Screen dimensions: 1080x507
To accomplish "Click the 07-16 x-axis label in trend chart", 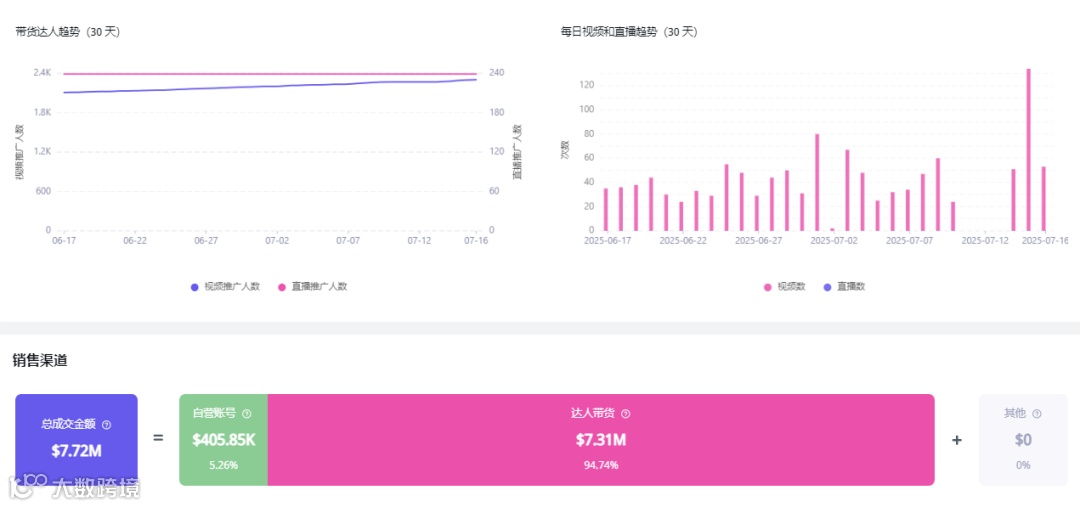I will pyautogui.click(x=476, y=240).
